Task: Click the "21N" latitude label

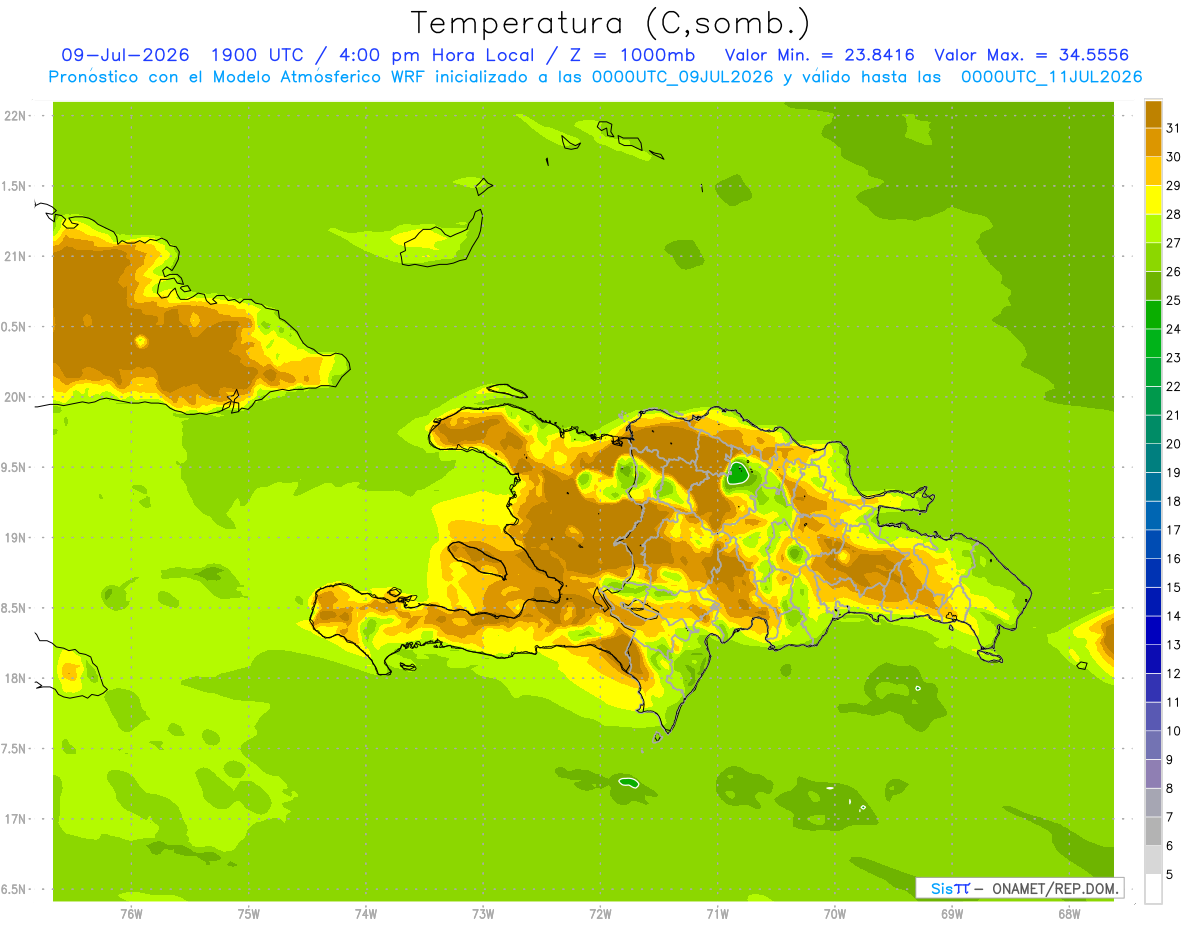Action: click(x=14, y=256)
